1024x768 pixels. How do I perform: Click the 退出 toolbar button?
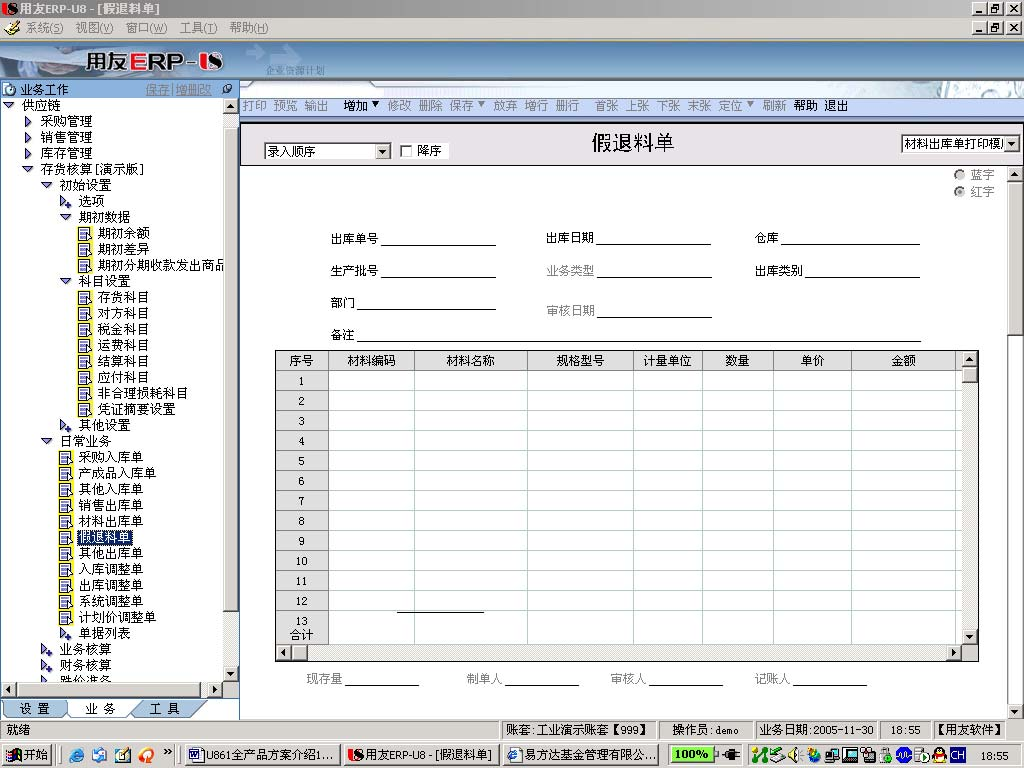pyautogui.click(x=836, y=106)
